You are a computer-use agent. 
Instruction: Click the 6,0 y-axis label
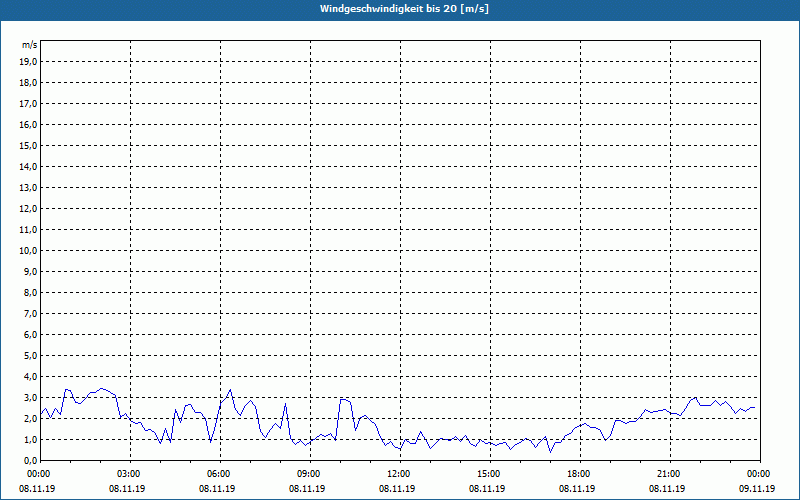[32, 335]
